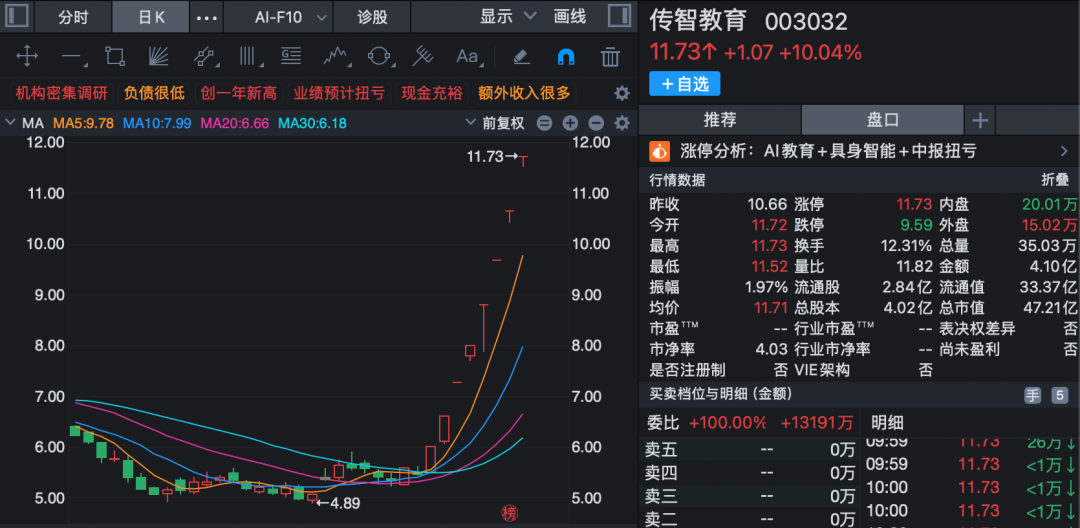Image resolution: width=1080 pixels, height=528 pixels.
Task: Click the 涨停 price 11.73 value
Action: pyautogui.click(x=914, y=204)
